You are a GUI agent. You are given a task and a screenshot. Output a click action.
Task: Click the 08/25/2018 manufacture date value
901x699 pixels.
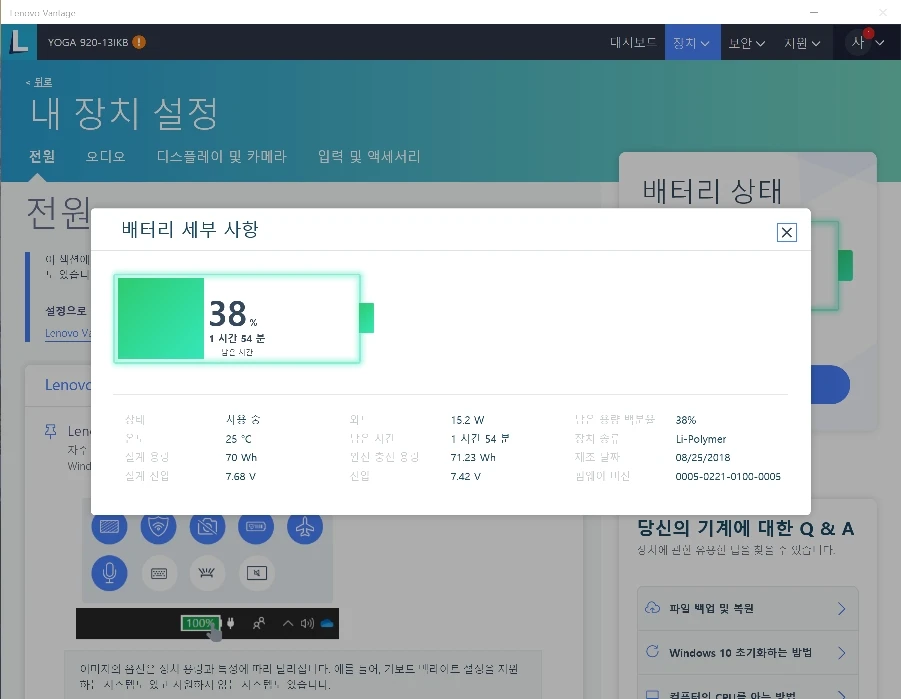pyautogui.click(x=703, y=458)
